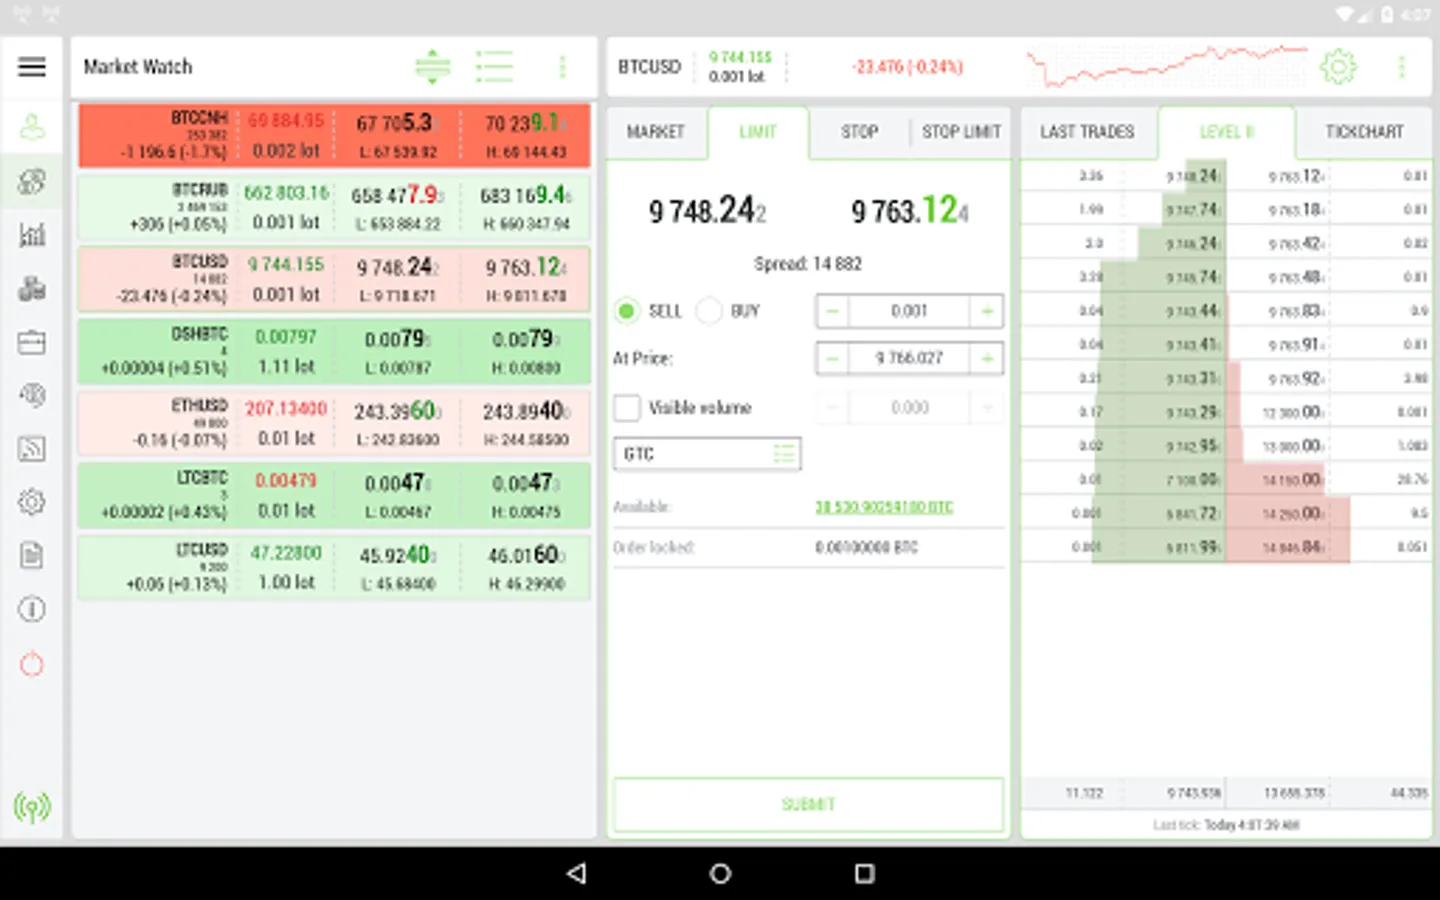Open the Market Watch three-dot overflow menu
This screenshot has width=1440, height=900.
point(562,67)
